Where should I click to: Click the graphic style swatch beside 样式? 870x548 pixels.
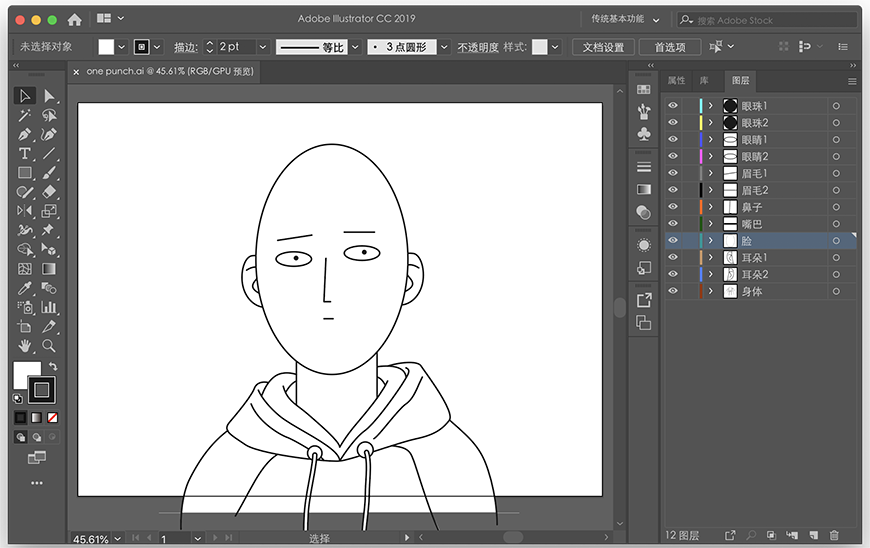click(x=539, y=47)
